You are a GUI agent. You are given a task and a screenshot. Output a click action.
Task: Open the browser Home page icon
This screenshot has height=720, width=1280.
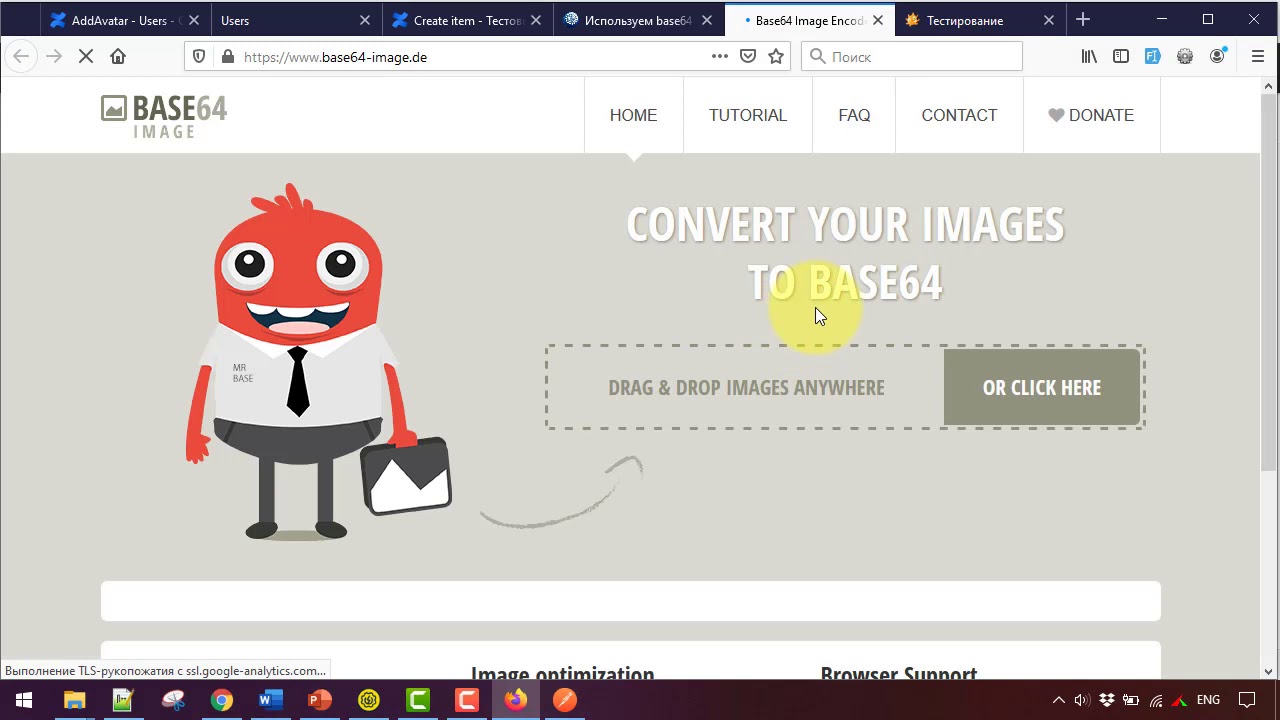pos(118,57)
